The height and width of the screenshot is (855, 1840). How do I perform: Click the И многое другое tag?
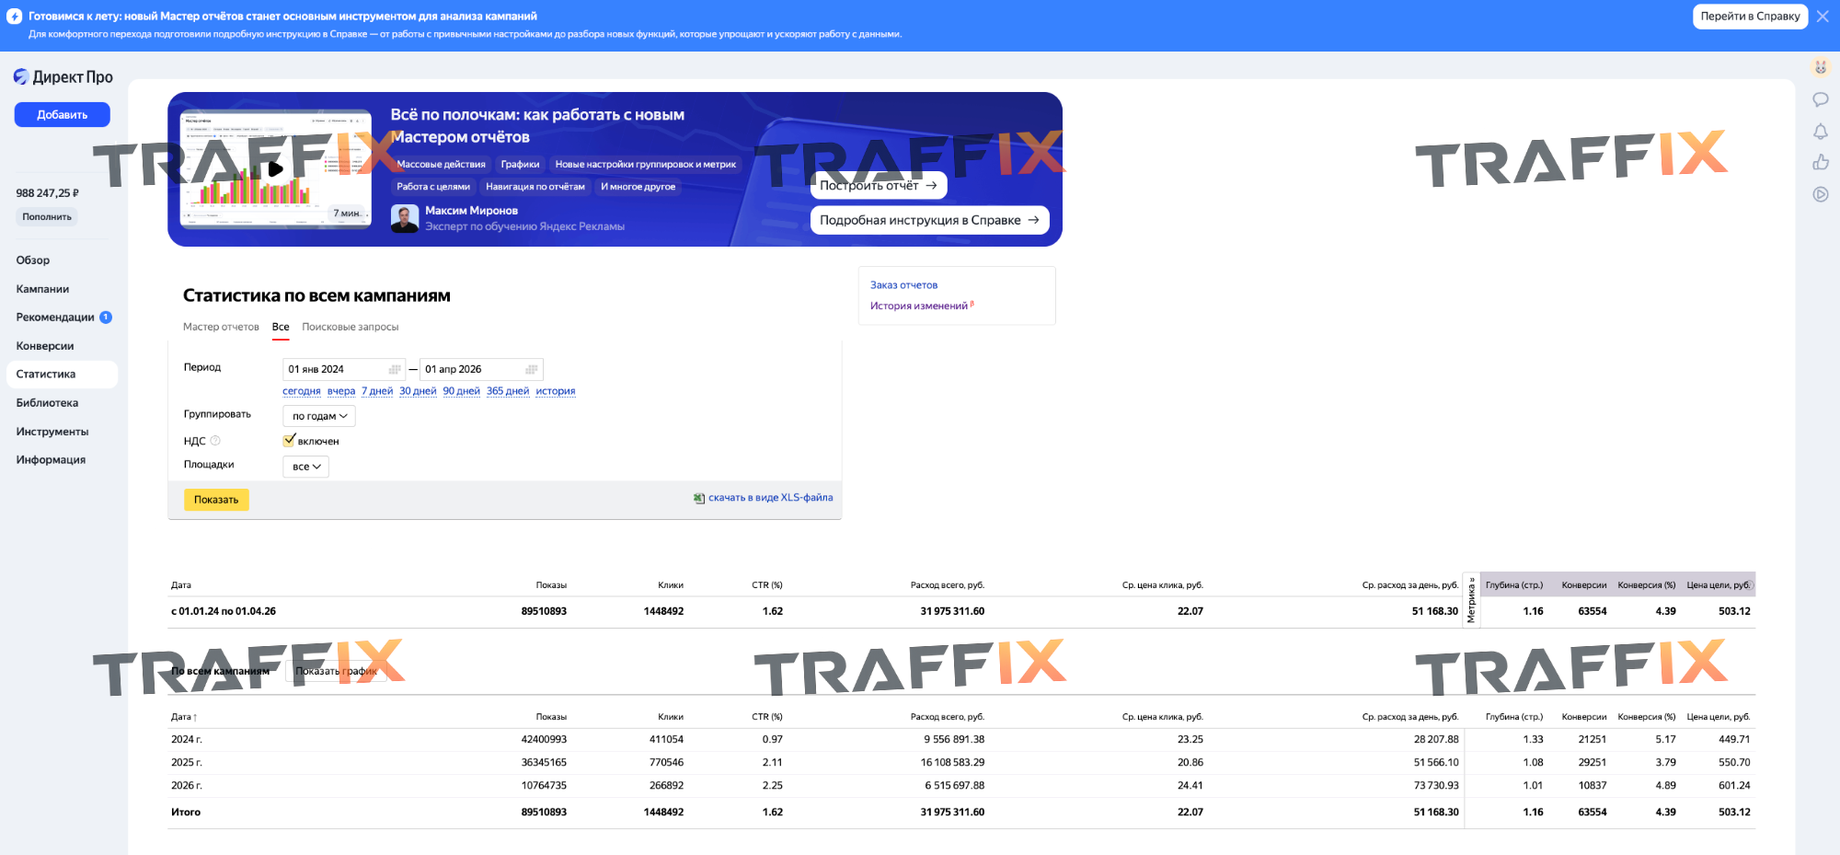(638, 187)
